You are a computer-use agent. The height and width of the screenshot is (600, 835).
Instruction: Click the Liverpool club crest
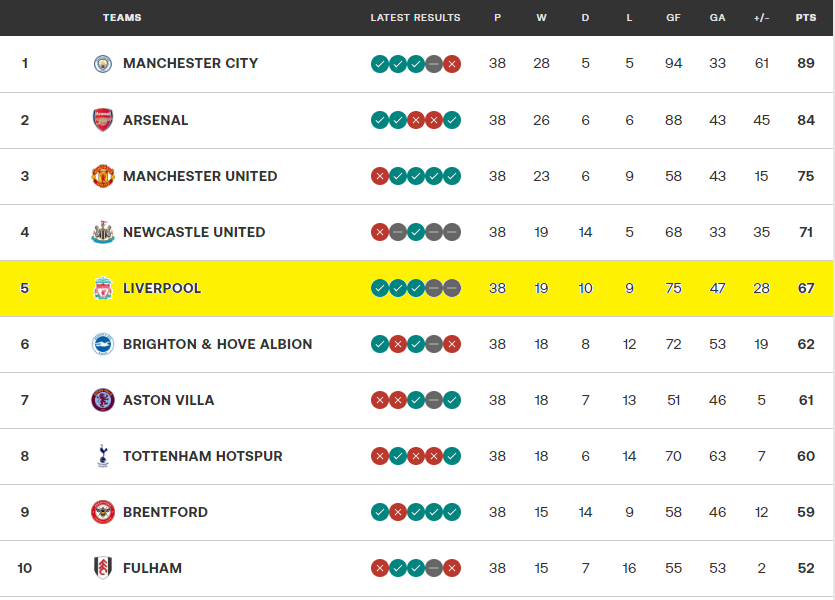tap(103, 288)
